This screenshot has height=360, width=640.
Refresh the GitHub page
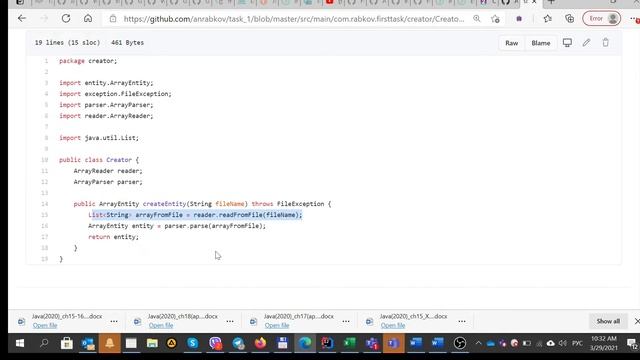(66, 18)
